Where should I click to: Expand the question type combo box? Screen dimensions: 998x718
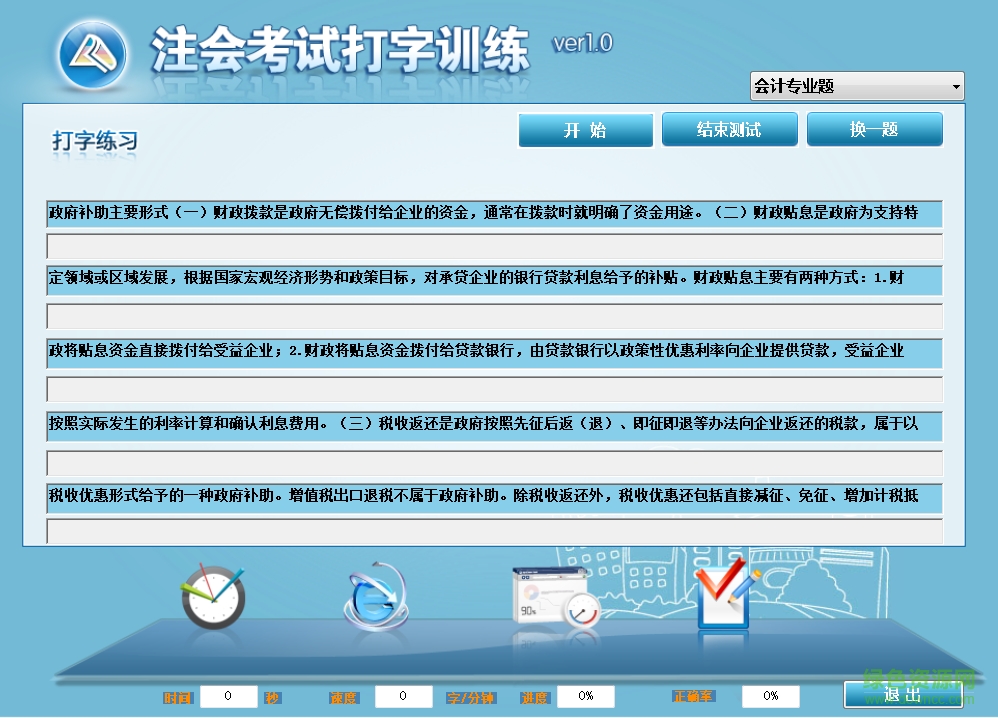coord(857,86)
